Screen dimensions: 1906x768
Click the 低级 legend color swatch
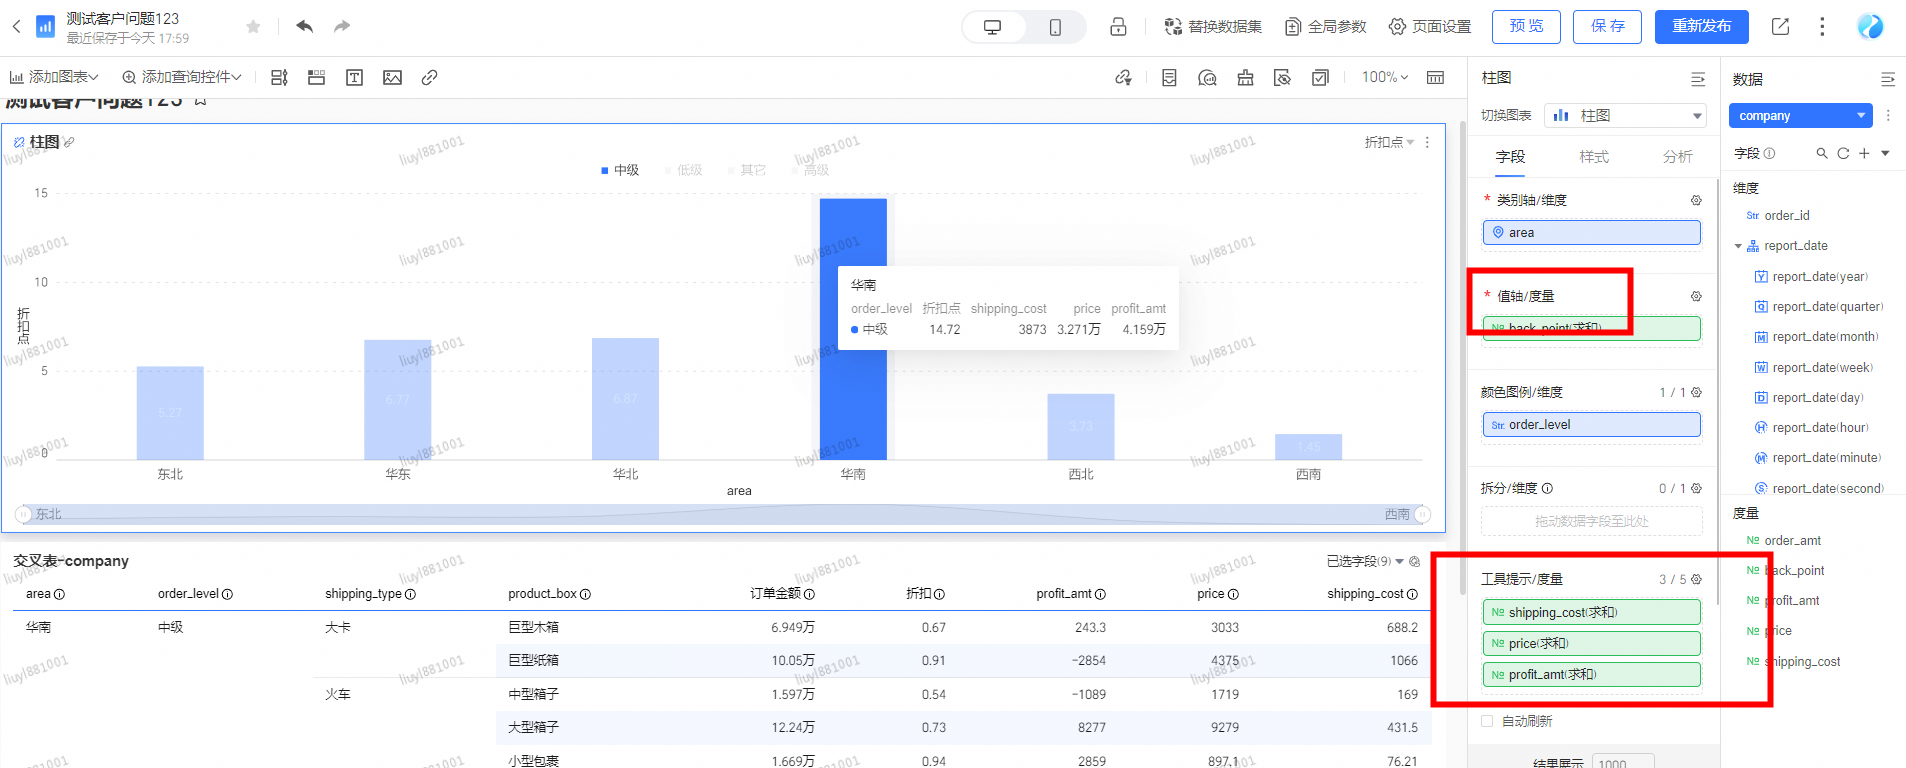[668, 171]
